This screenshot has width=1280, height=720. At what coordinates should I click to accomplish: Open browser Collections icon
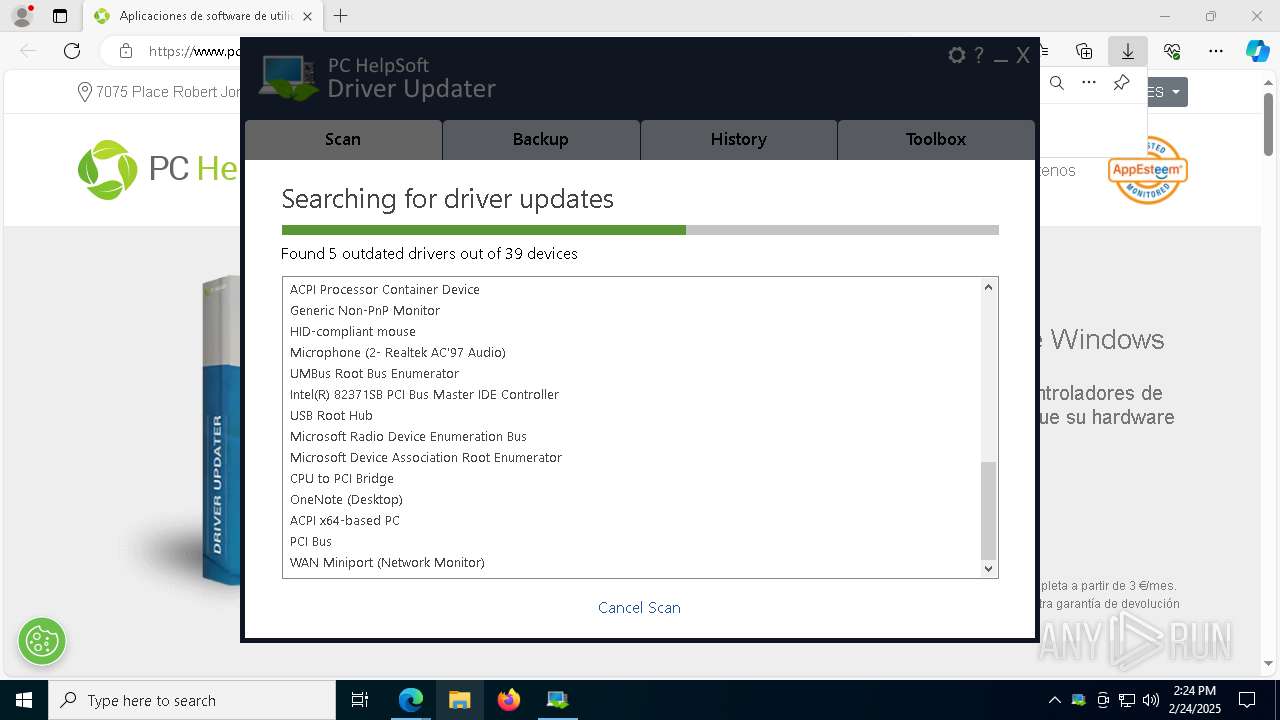[1084, 51]
